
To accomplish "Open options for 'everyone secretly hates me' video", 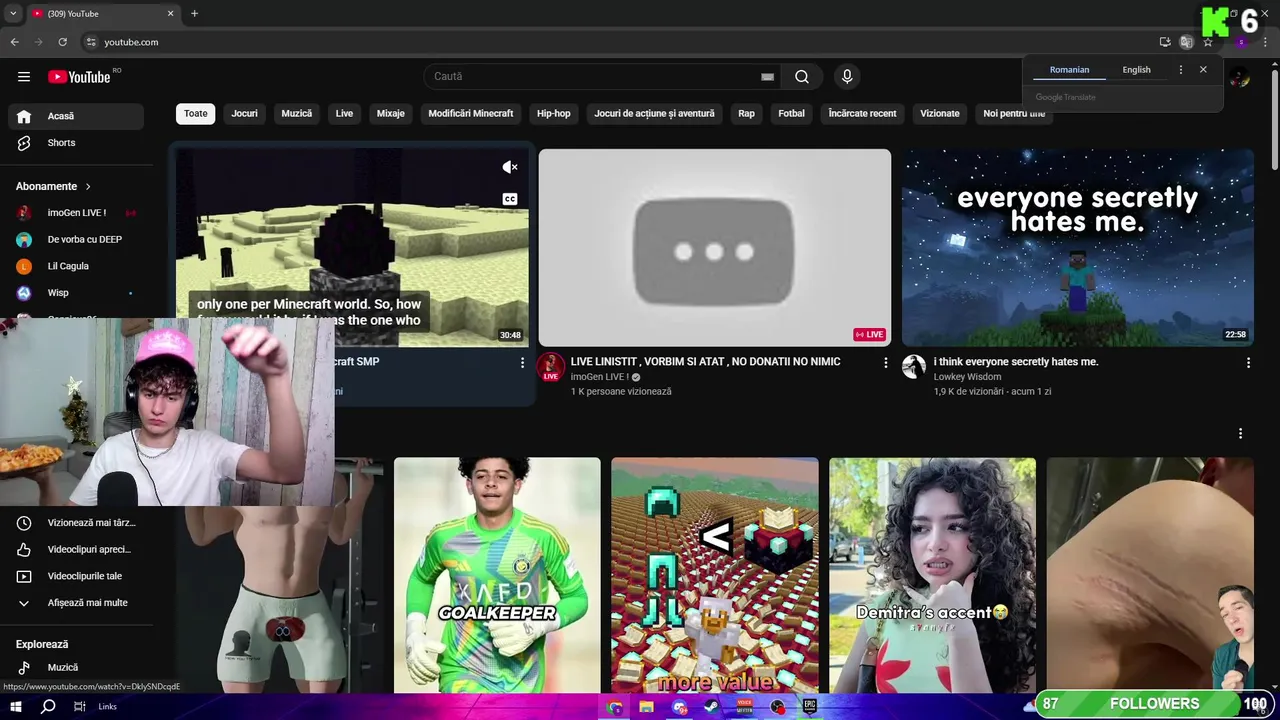I will coord(1248,363).
